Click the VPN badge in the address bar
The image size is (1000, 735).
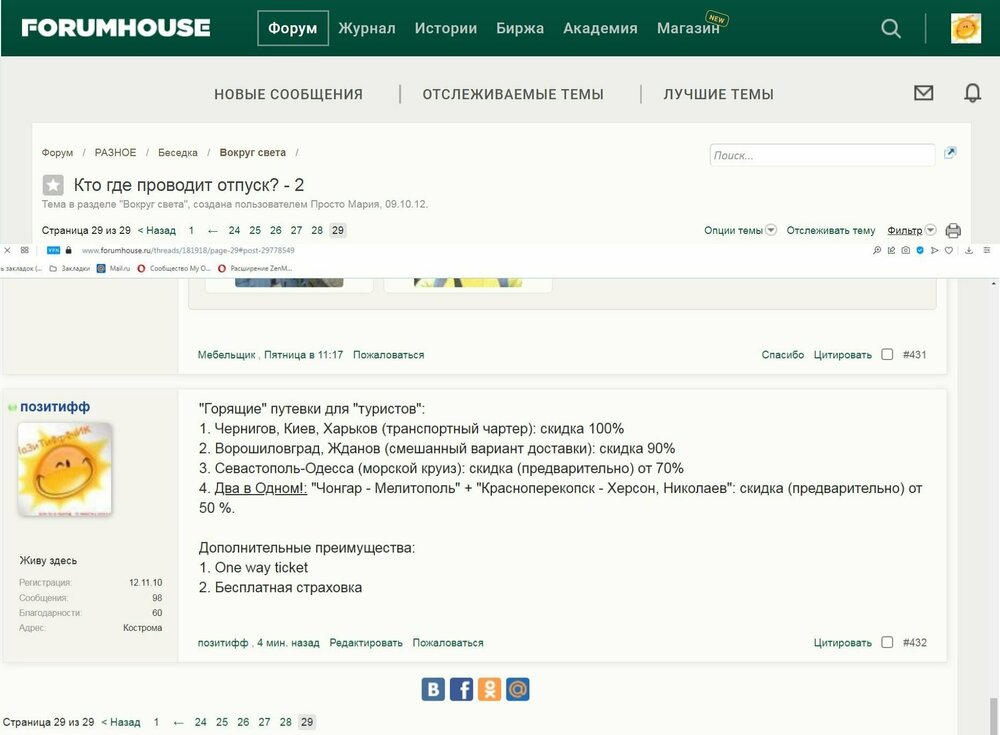click(x=54, y=250)
